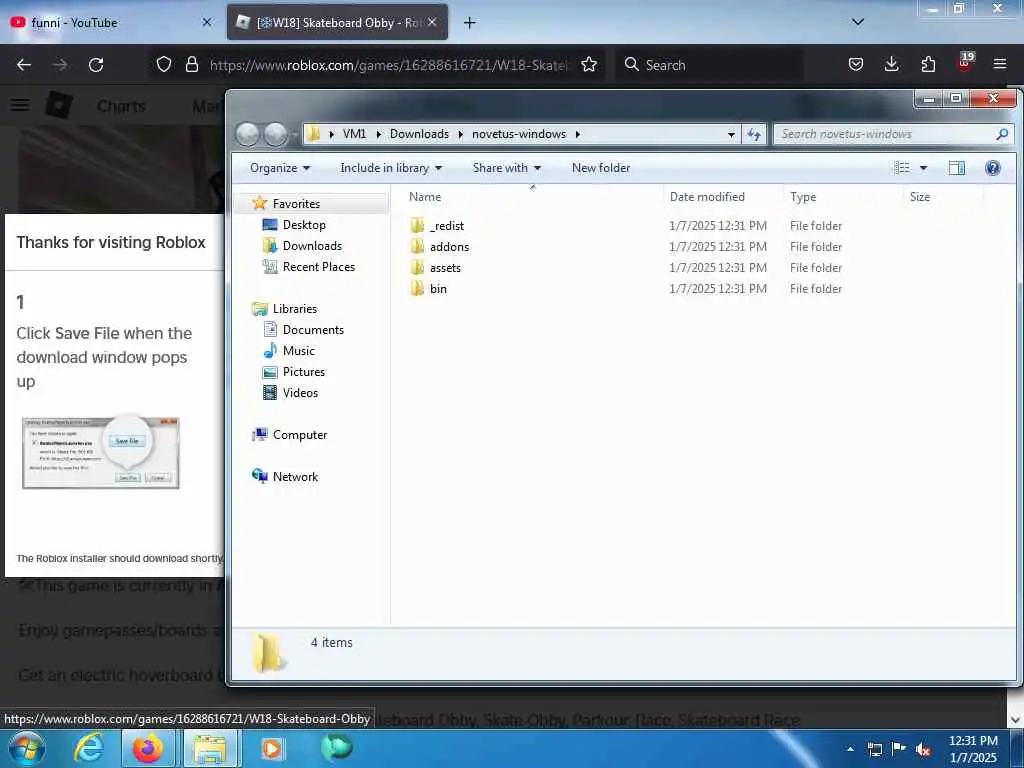The width and height of the screenshot is (1024, 768).
Task: Open Include in library dropdown
Action: click(x=391, y=168)
